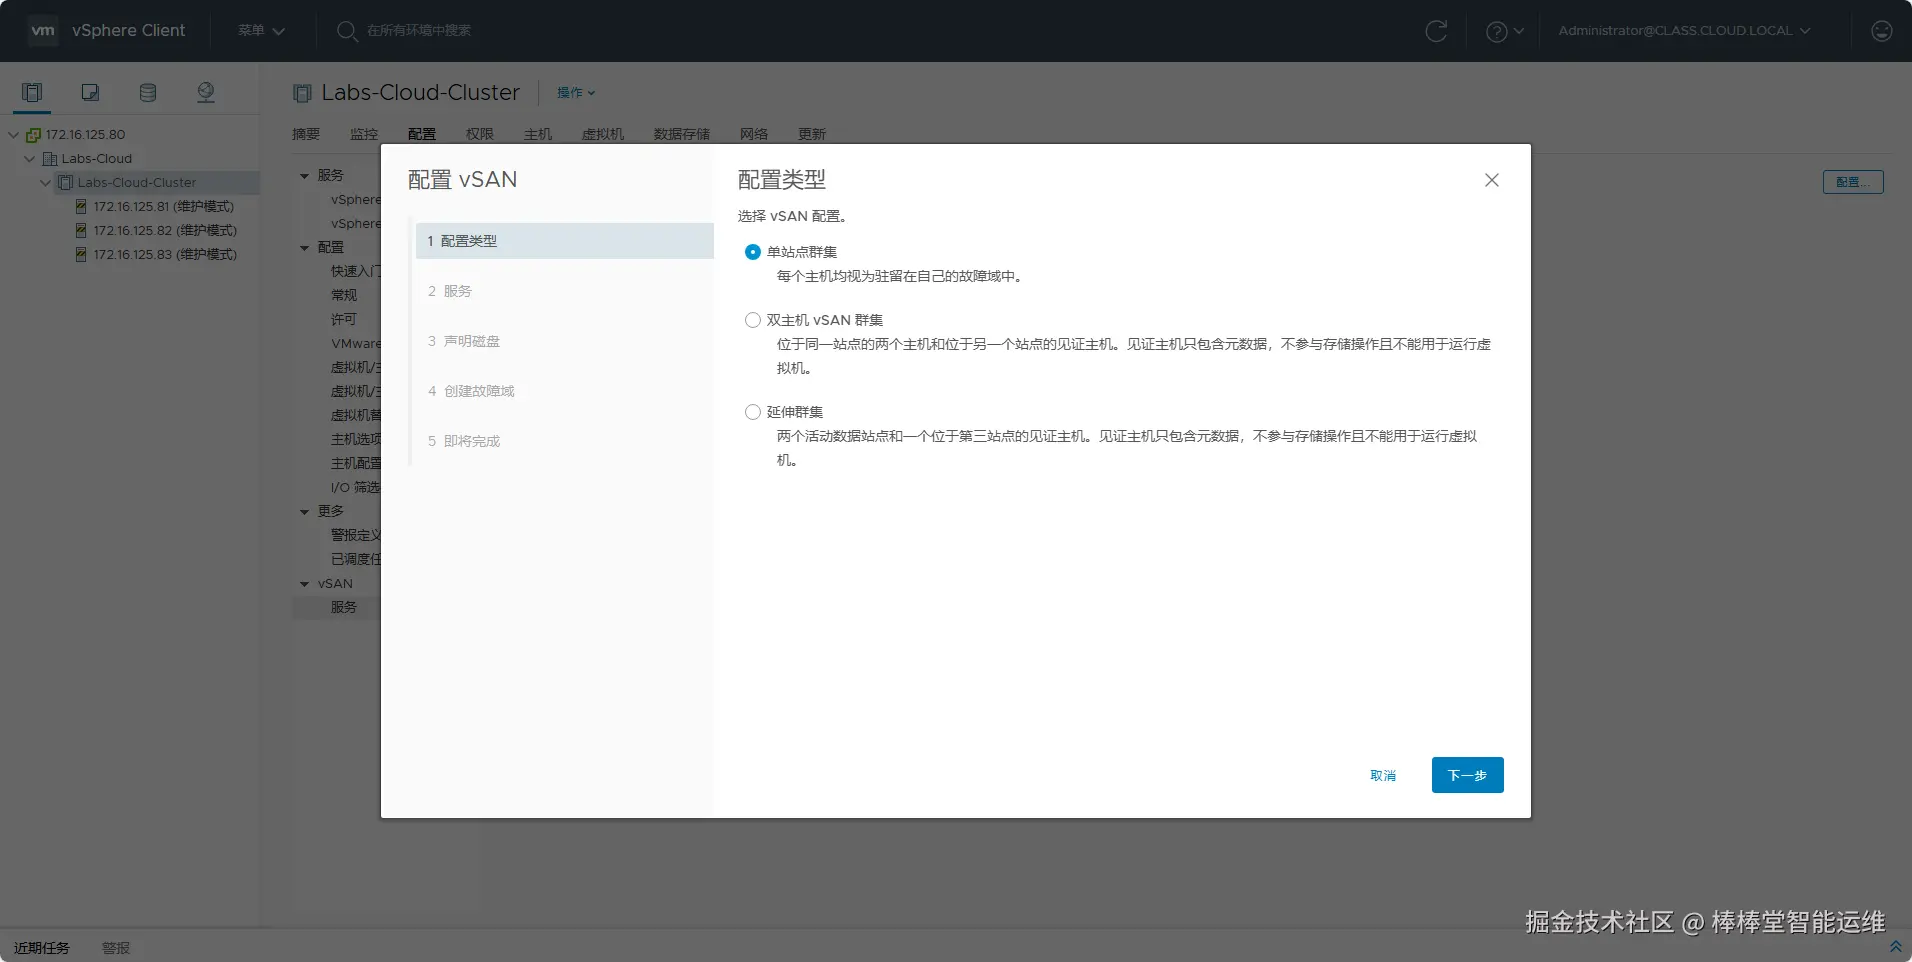Open the 警报 panel tab
1912x962 pixels.
point(116,948)
